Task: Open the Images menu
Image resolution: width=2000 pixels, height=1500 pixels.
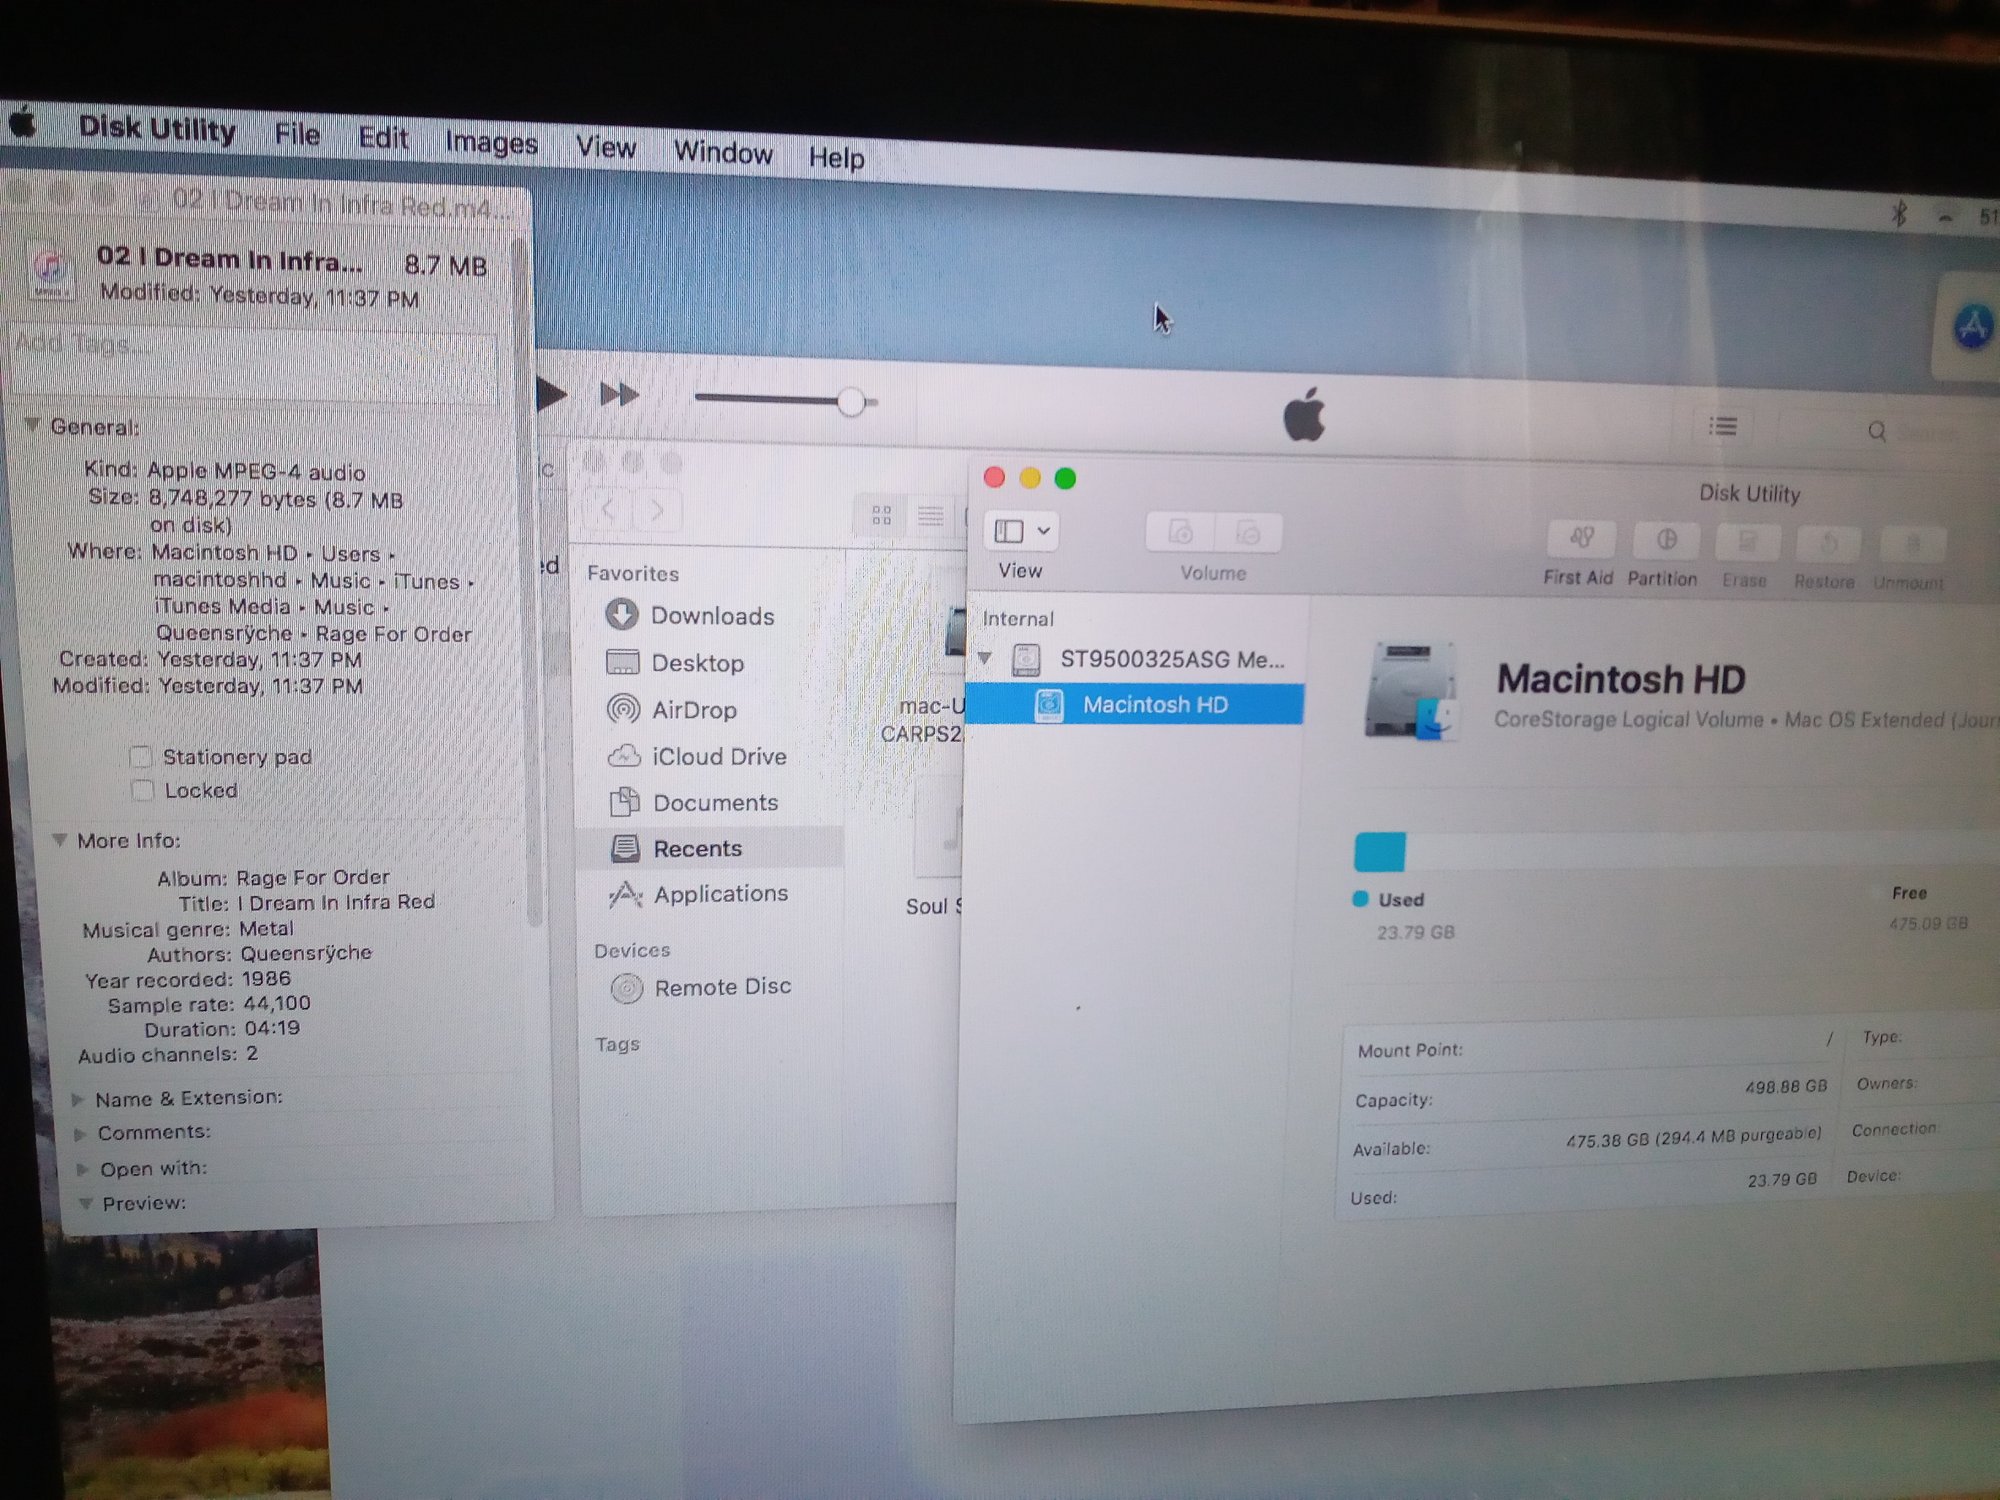Action: 491,143
